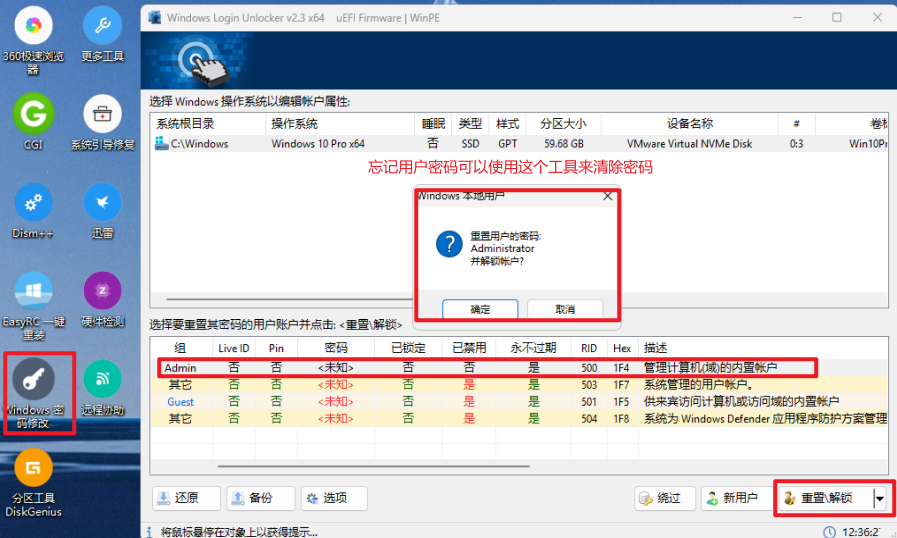The width and height of the screenshot is (897, 538).
Task: Click the 类型 column header
Action: [x=470, y=124]
